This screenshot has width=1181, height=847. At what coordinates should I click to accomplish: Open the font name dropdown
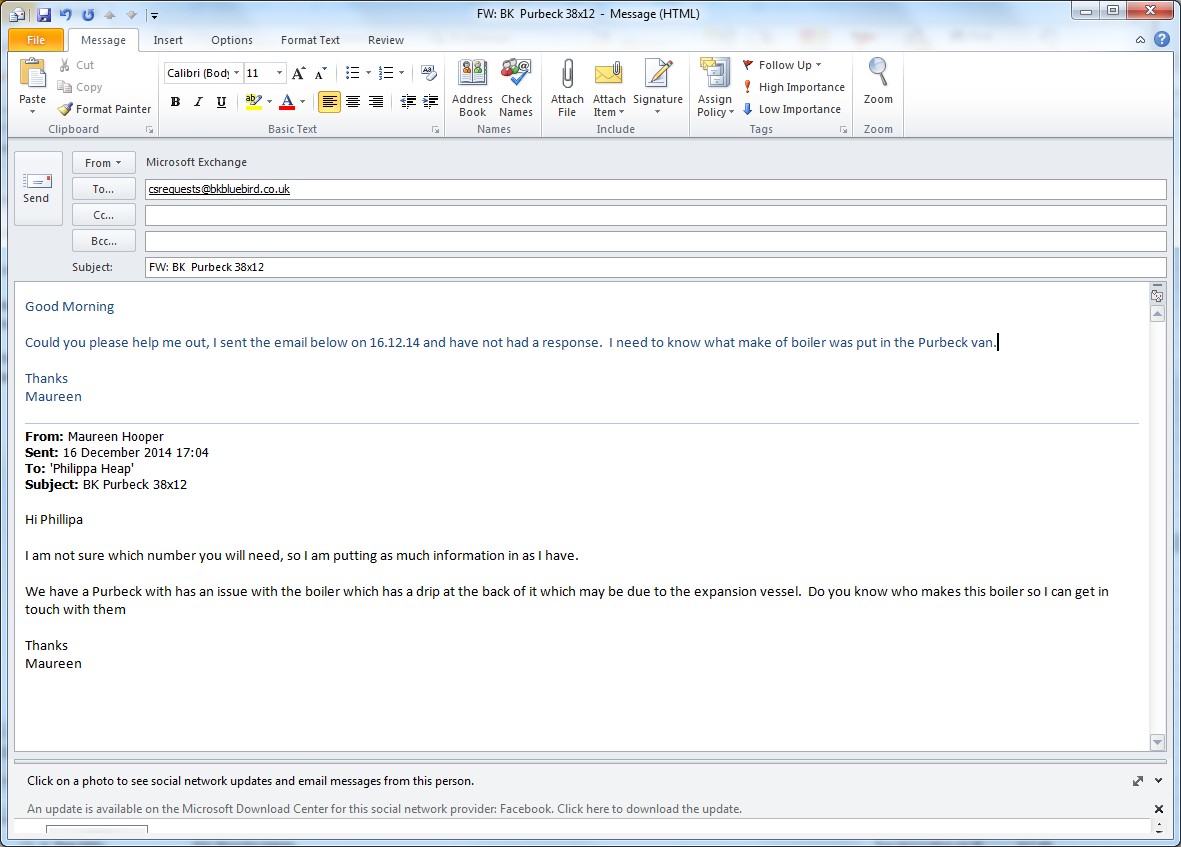[237, 73]
